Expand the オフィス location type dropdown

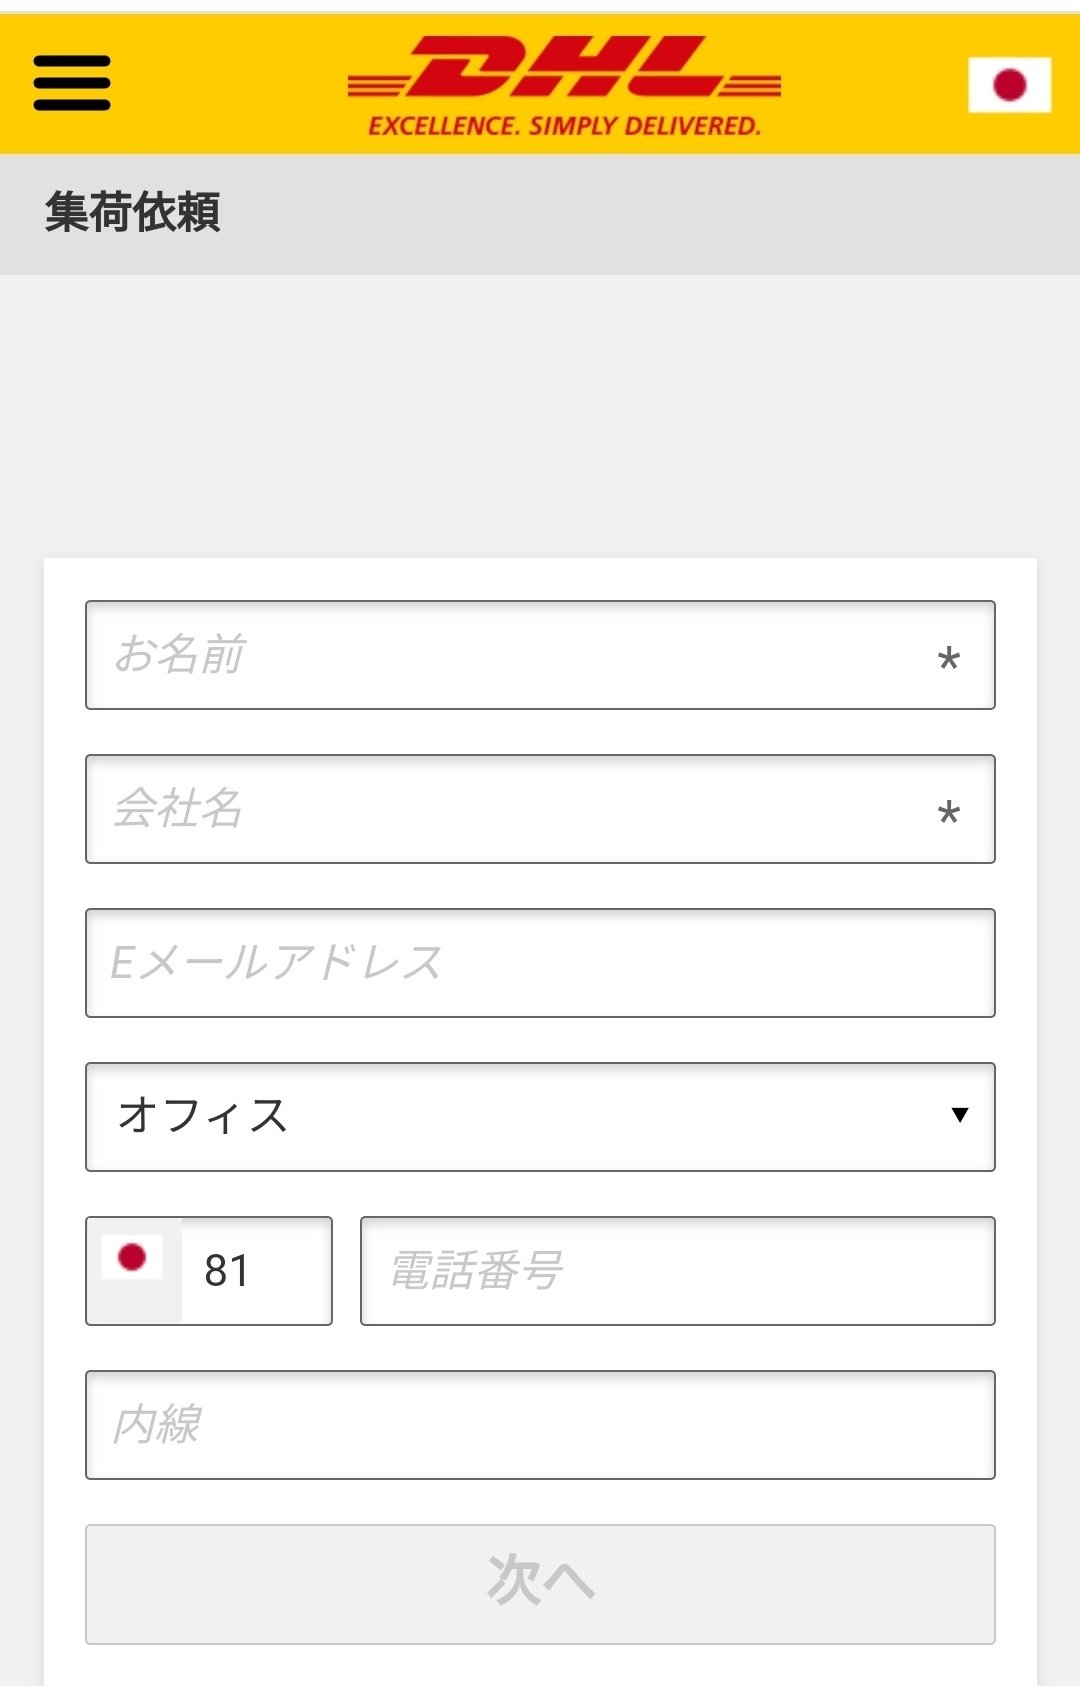click(x=540, y=1117)
